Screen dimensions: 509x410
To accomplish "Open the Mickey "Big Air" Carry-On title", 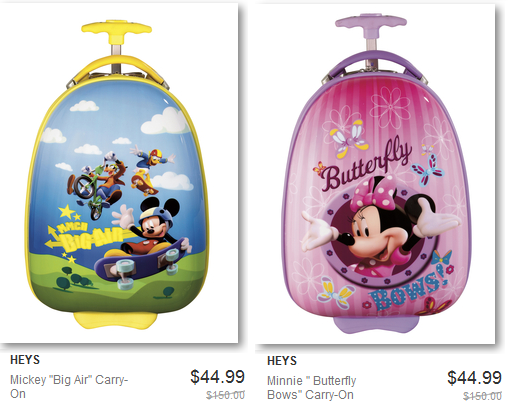I will click(69, 387).
